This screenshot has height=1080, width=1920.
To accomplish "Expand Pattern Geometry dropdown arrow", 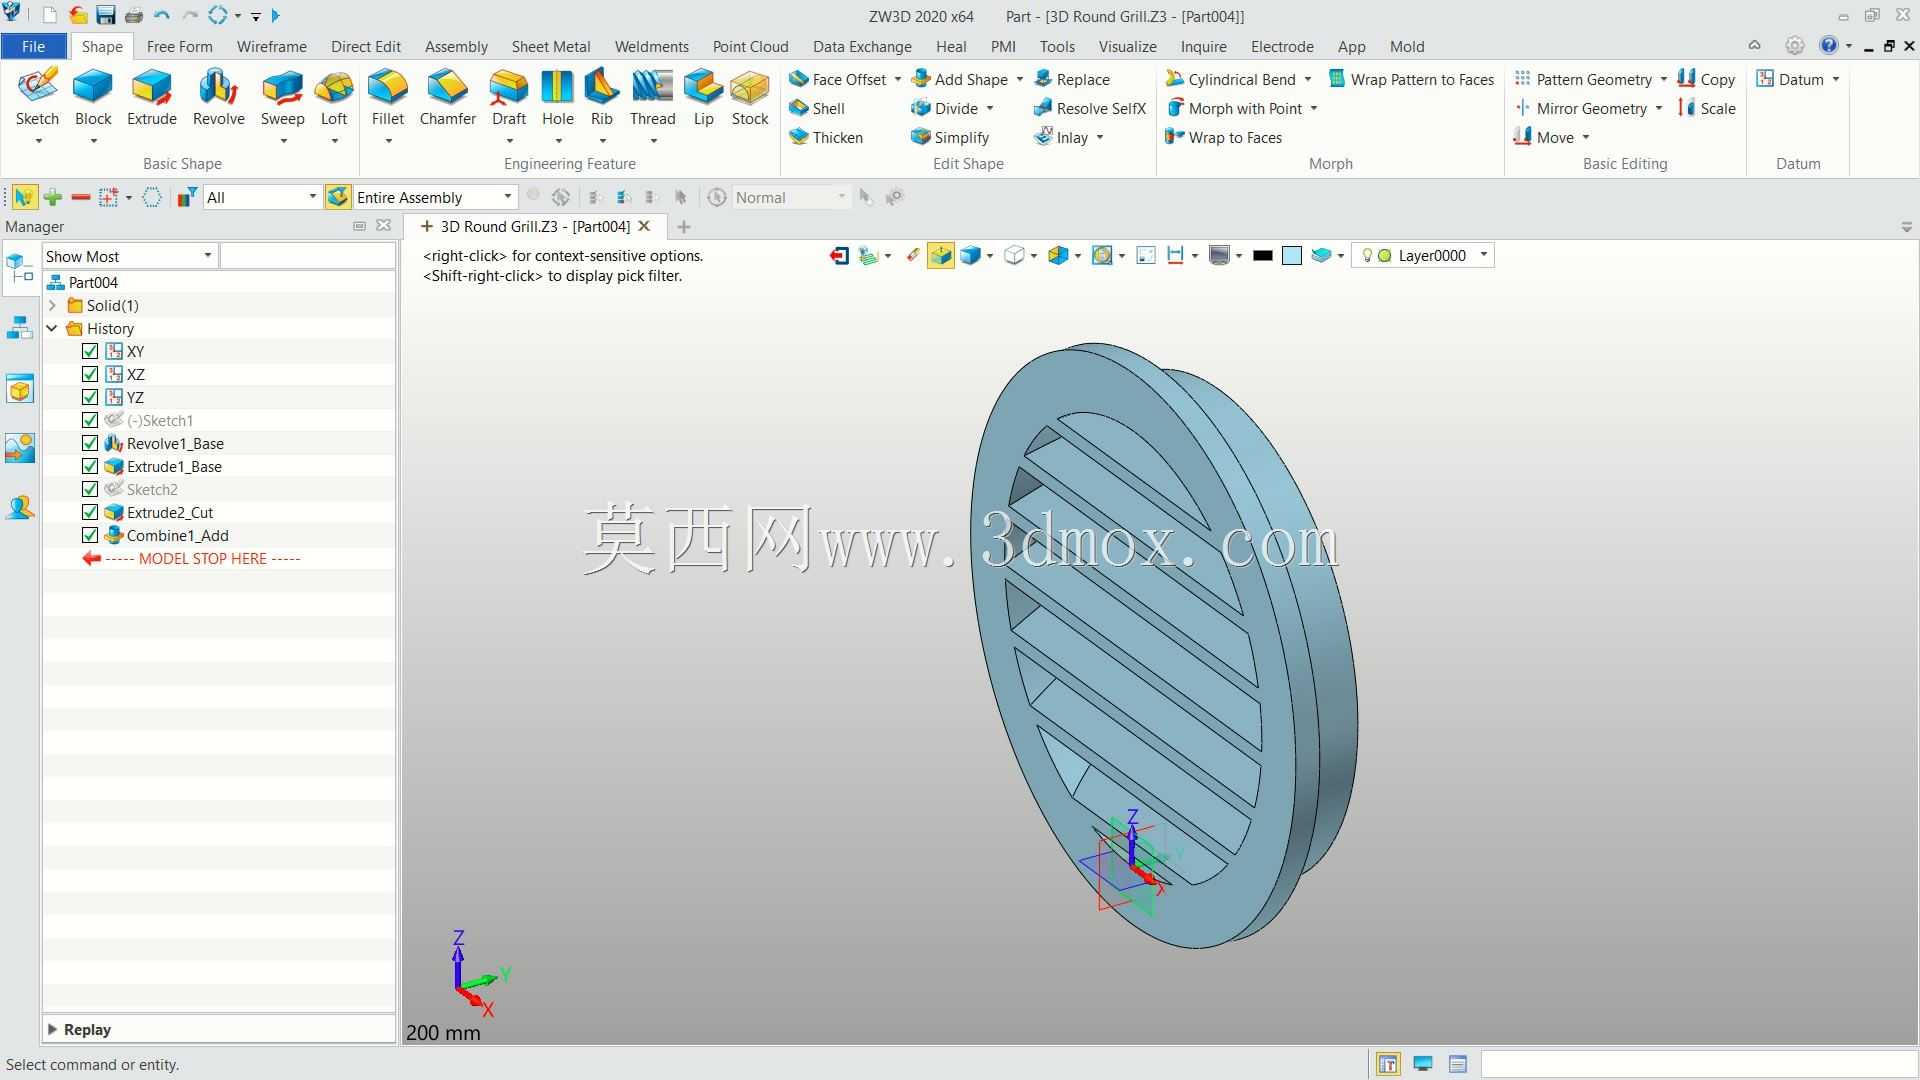I will click(1663, 79).
